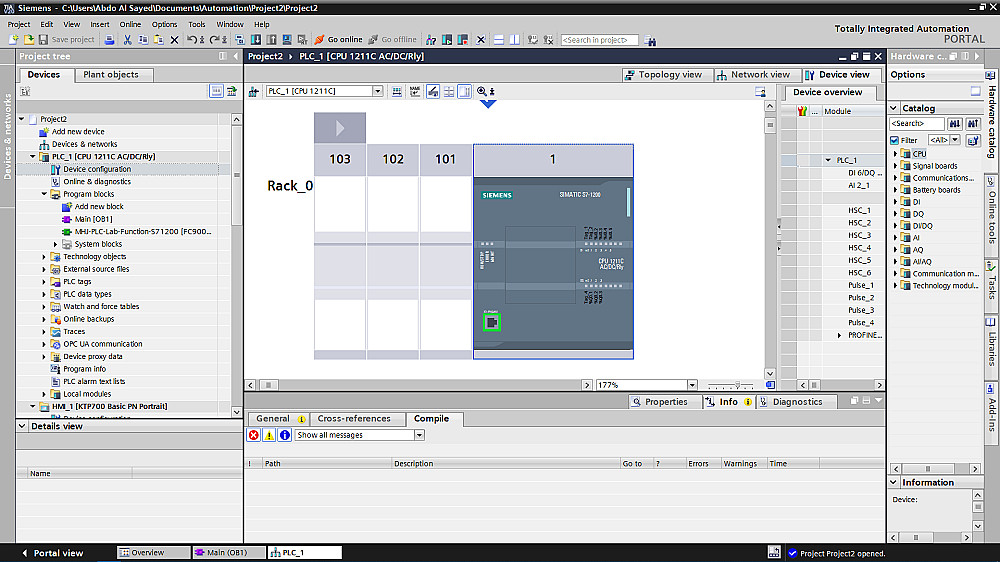Click Overview in bottom task bar
The width and height of the screenshot is (1000, 562).
click(x=153, y=553)
